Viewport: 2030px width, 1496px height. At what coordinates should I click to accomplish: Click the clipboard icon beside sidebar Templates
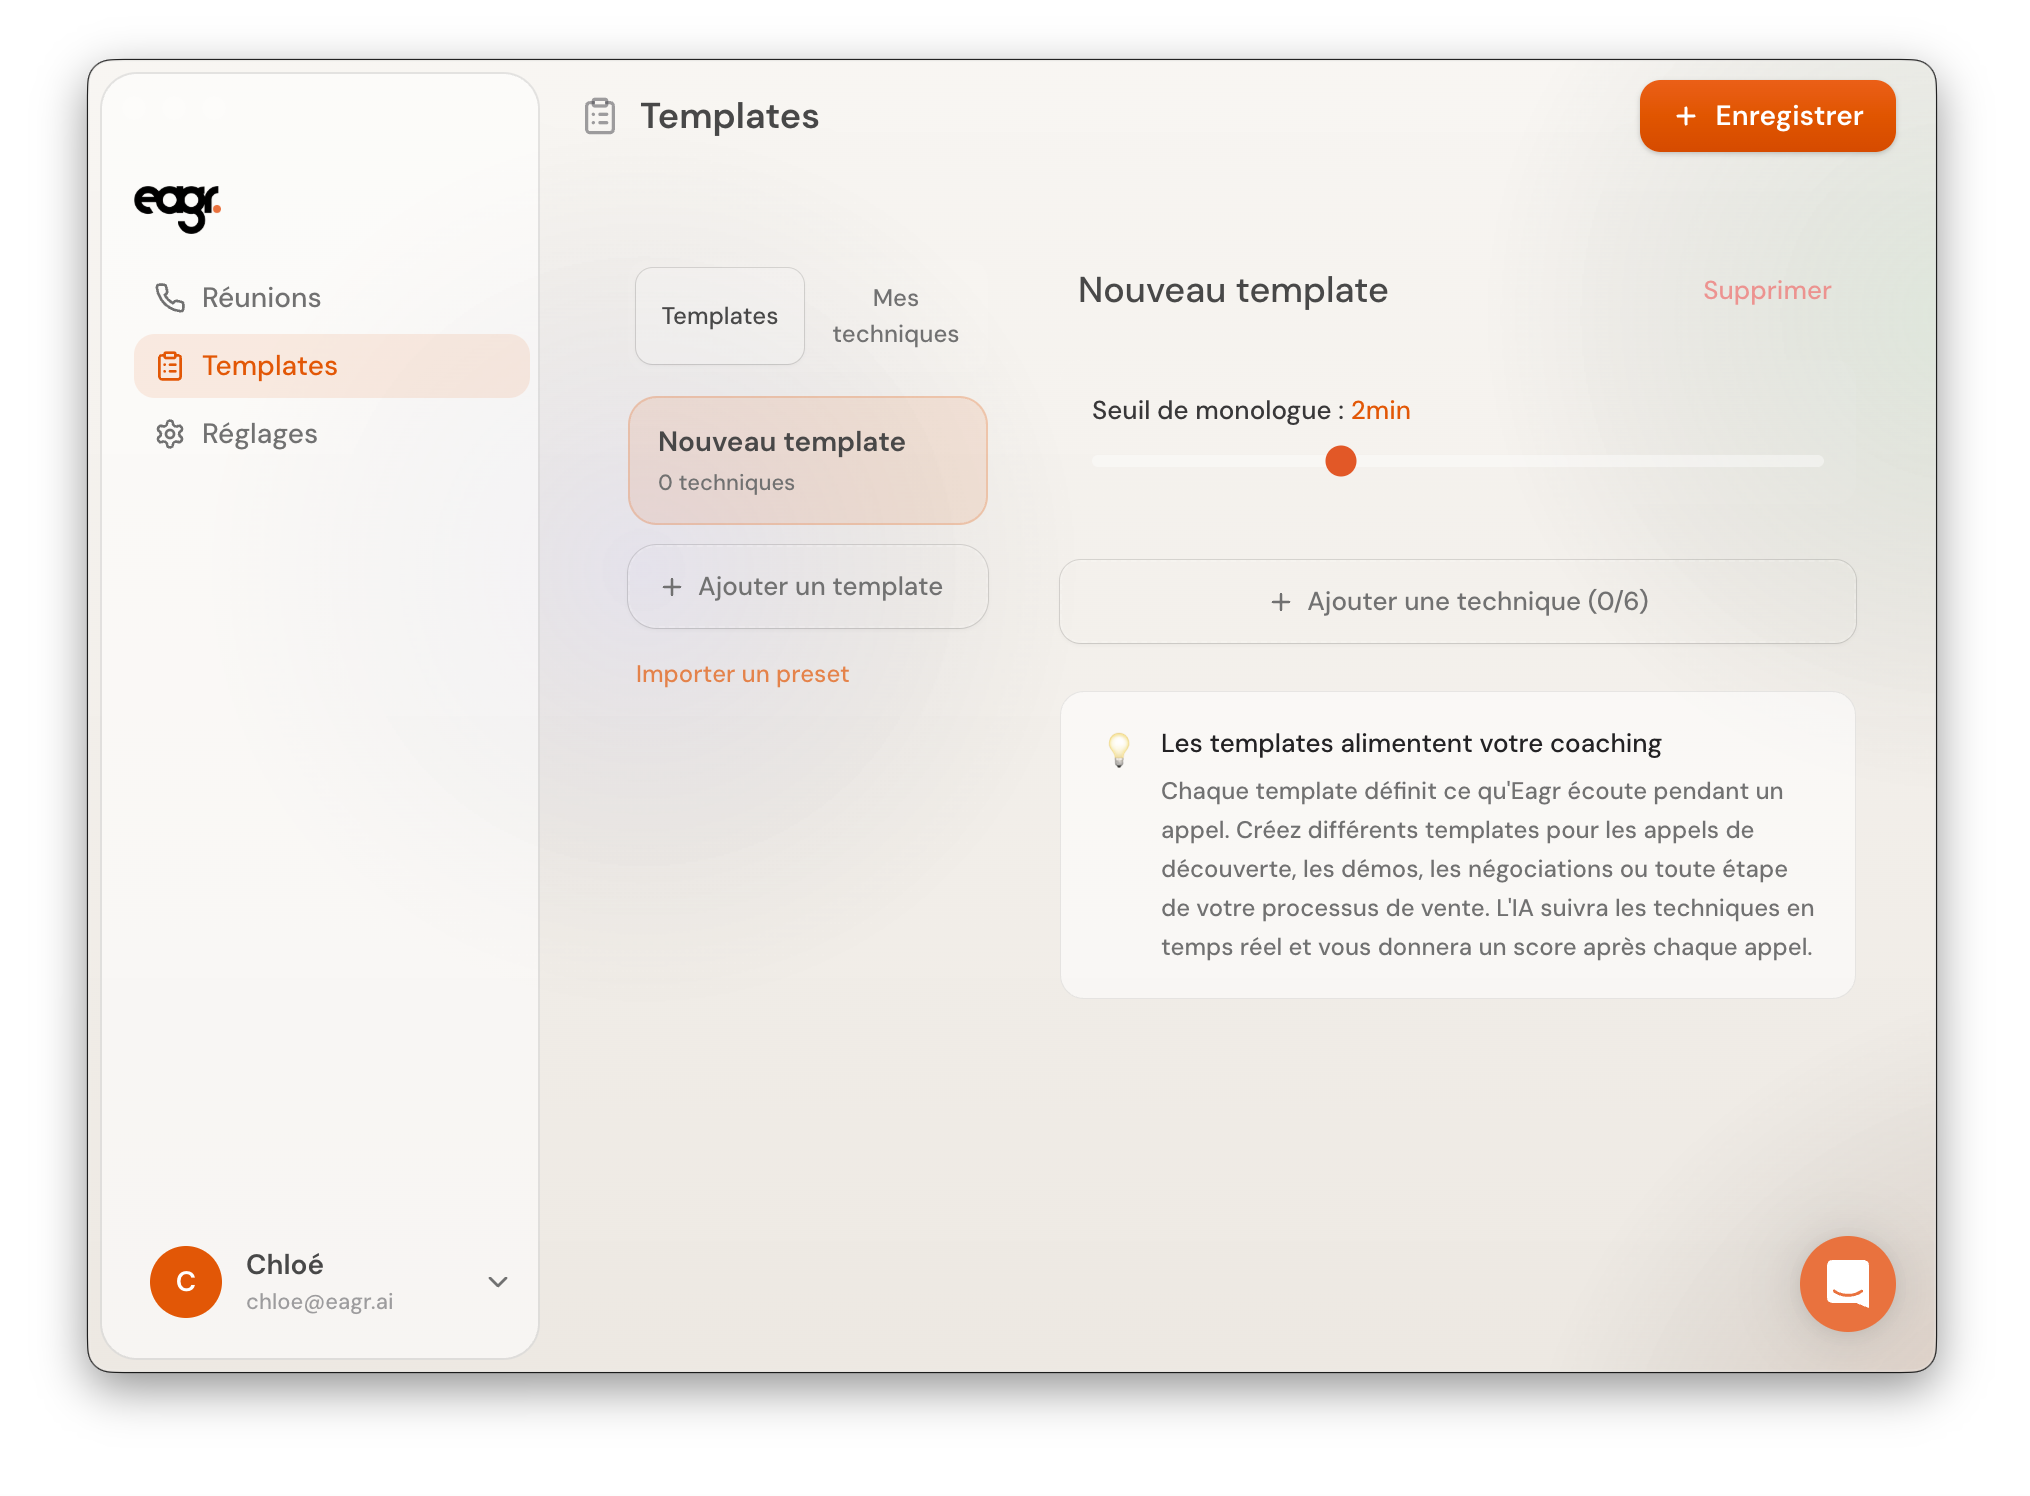click(x=170, y=366)
